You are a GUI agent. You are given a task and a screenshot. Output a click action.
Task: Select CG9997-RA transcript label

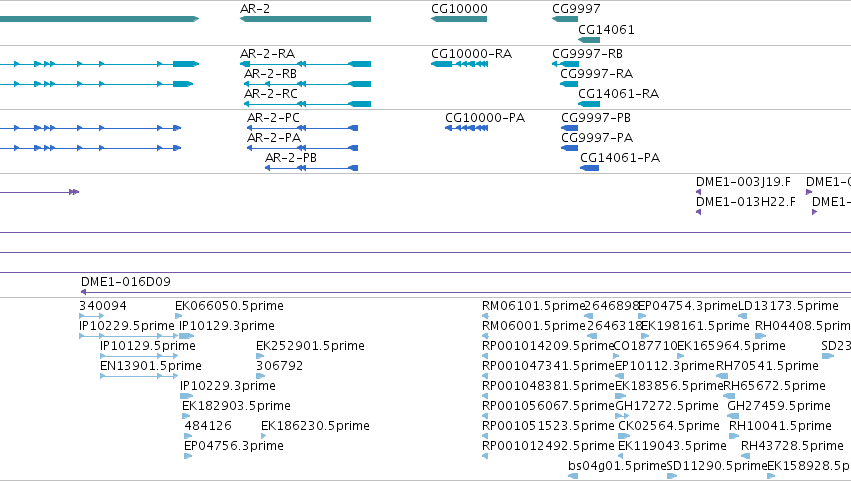point(596,74)
